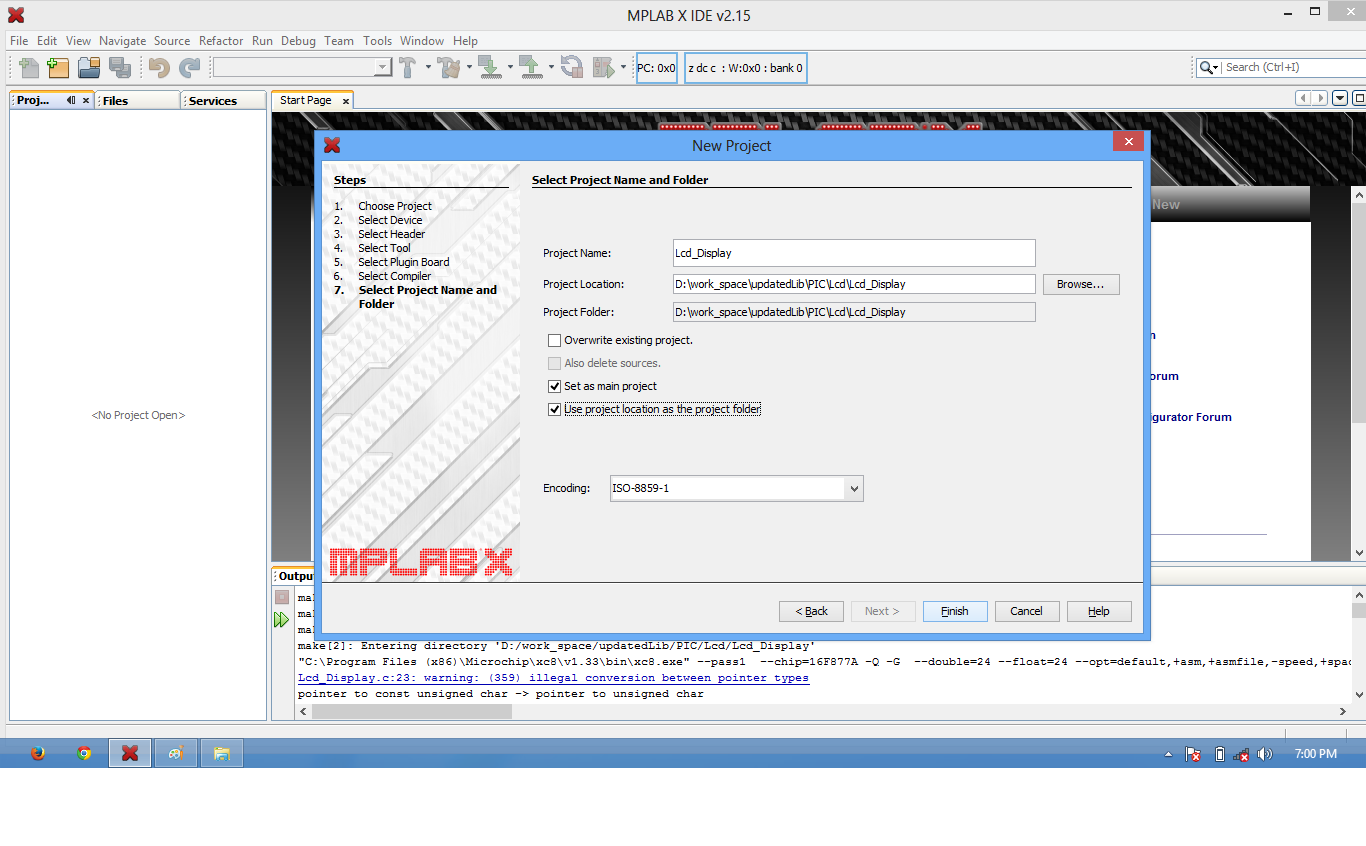This screenshot has height=846, width=1366.
Task: Switch to the Services tab
Action: tap(224, 100)
